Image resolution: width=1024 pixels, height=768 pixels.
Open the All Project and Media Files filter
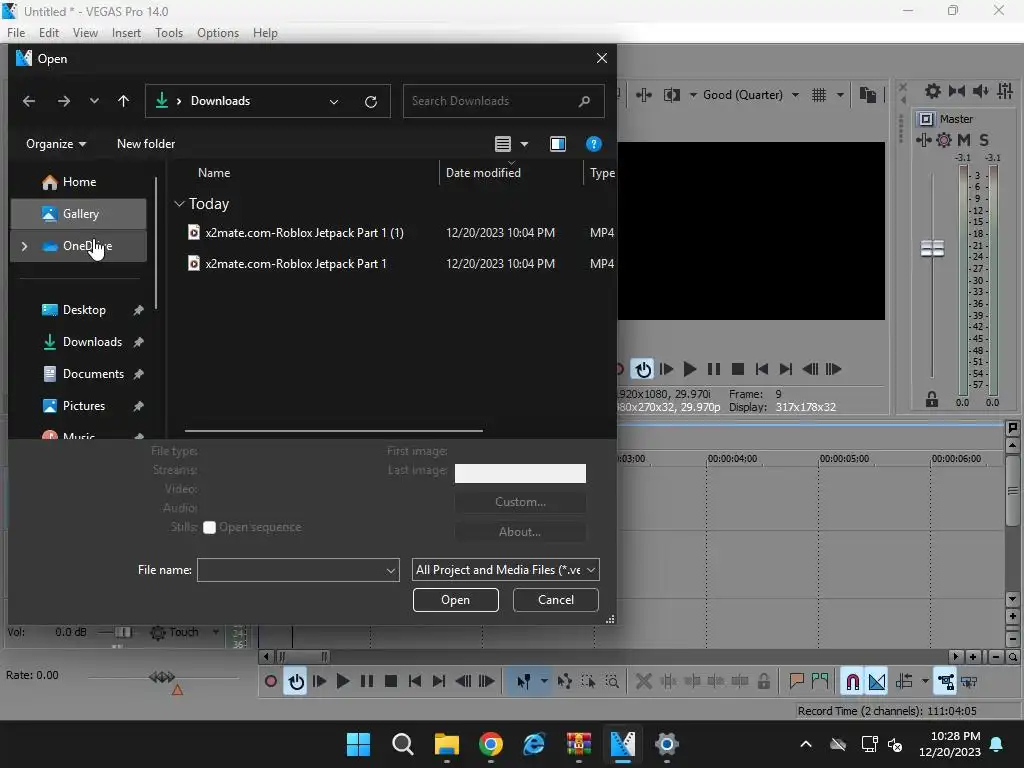point(505,570)
